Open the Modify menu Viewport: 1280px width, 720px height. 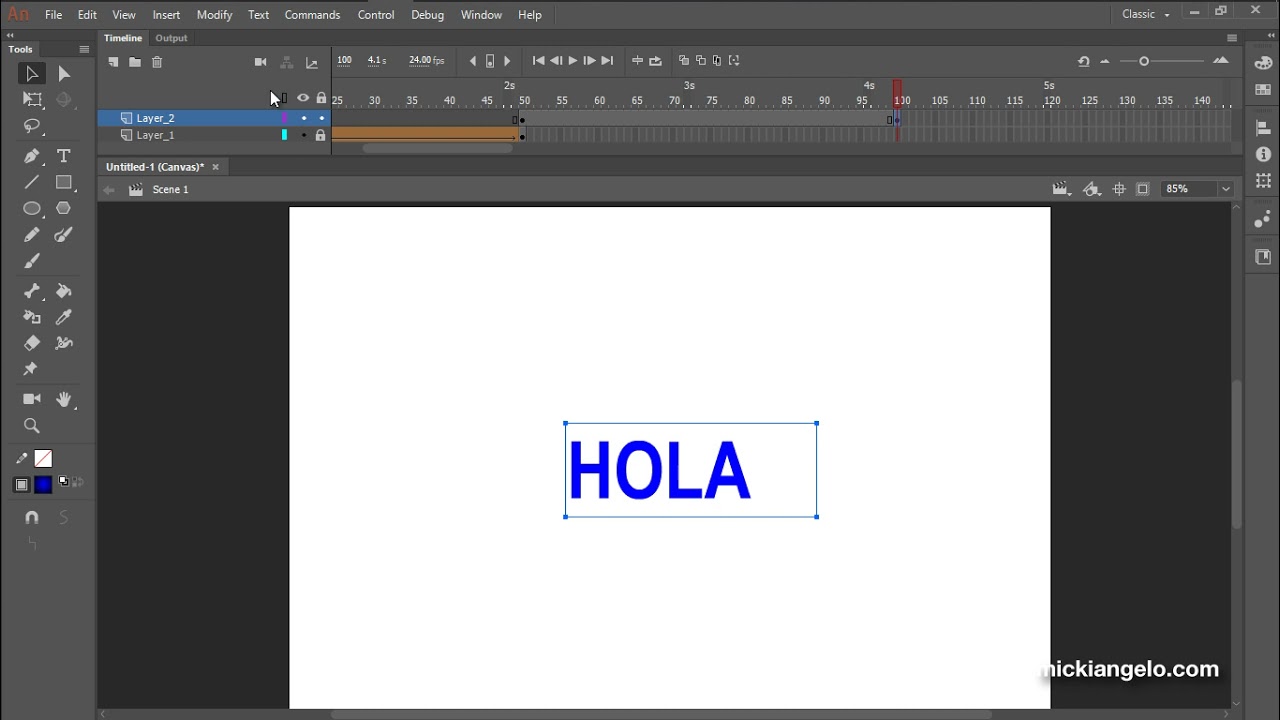pyautogui.click(x=214, y=15)
